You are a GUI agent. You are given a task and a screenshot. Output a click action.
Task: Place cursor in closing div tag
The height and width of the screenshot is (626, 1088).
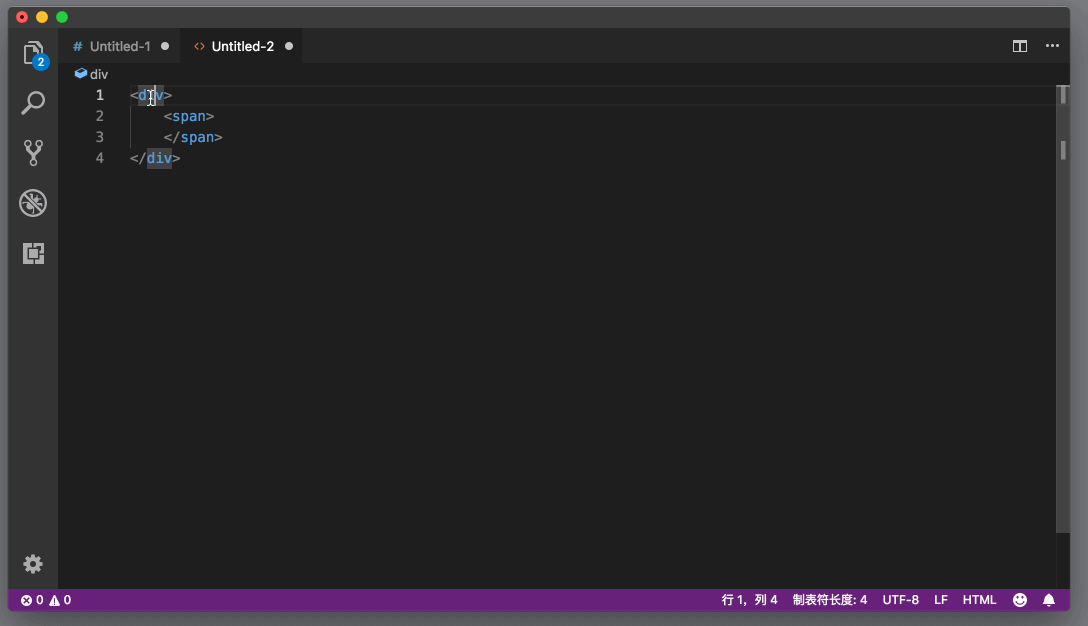coord(155,158)
